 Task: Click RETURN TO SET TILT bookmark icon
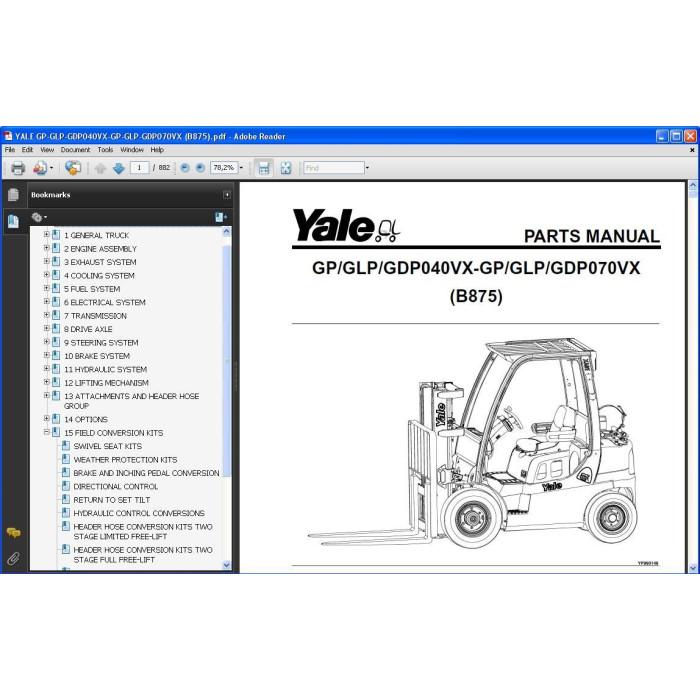click(x=66, y=499)
